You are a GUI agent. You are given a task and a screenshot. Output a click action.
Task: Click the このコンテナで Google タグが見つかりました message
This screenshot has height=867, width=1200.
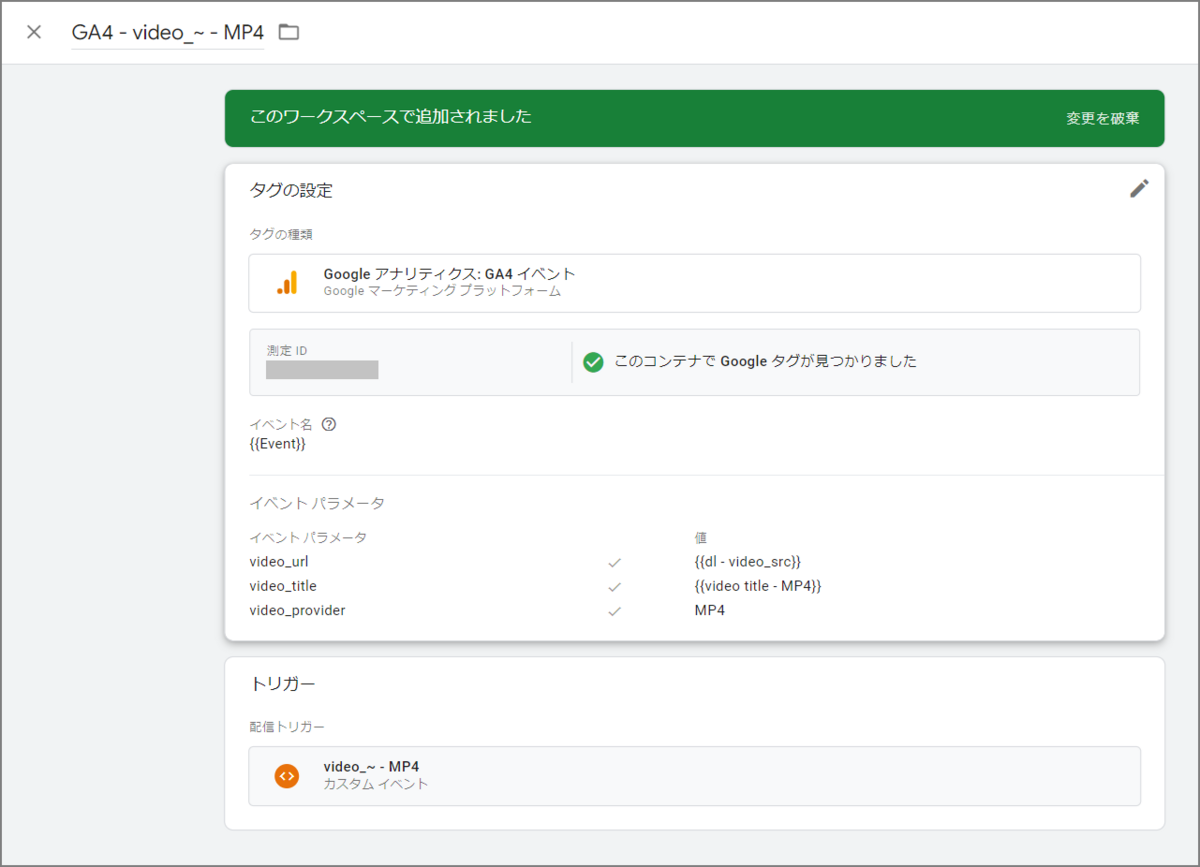(x=765, y=362)
